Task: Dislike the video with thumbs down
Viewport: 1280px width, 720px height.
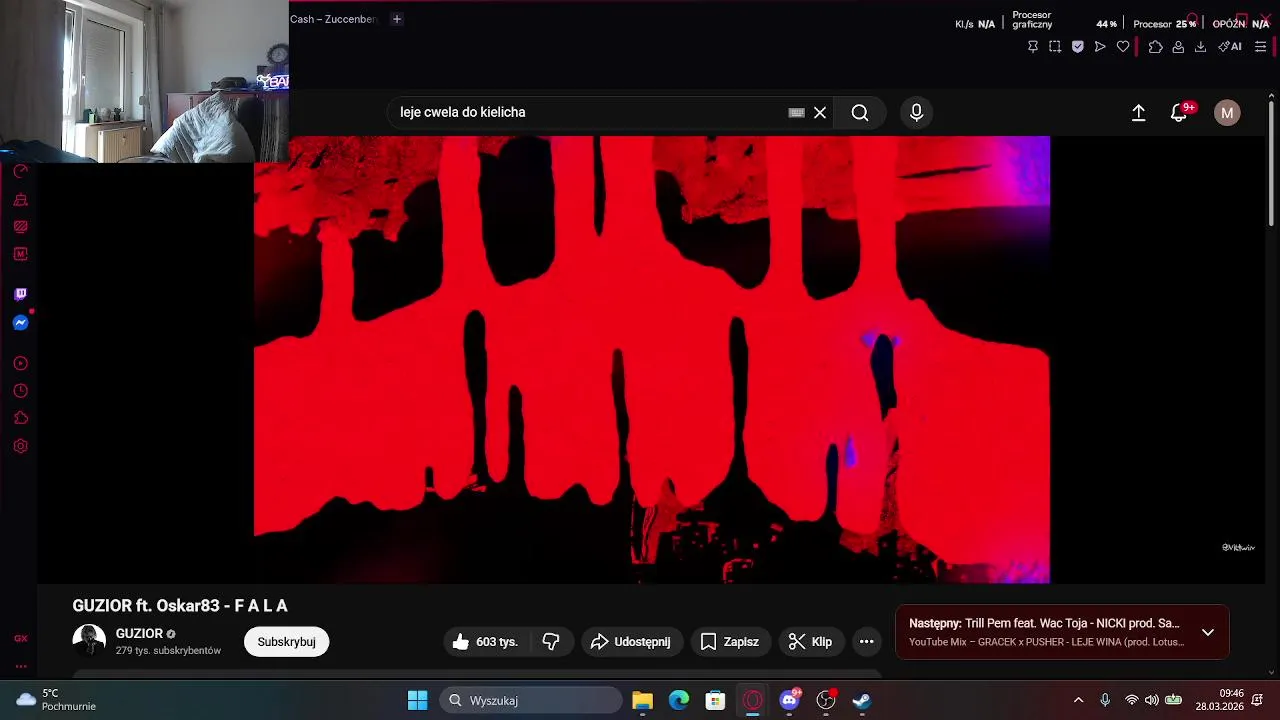Action: (551, 642)
